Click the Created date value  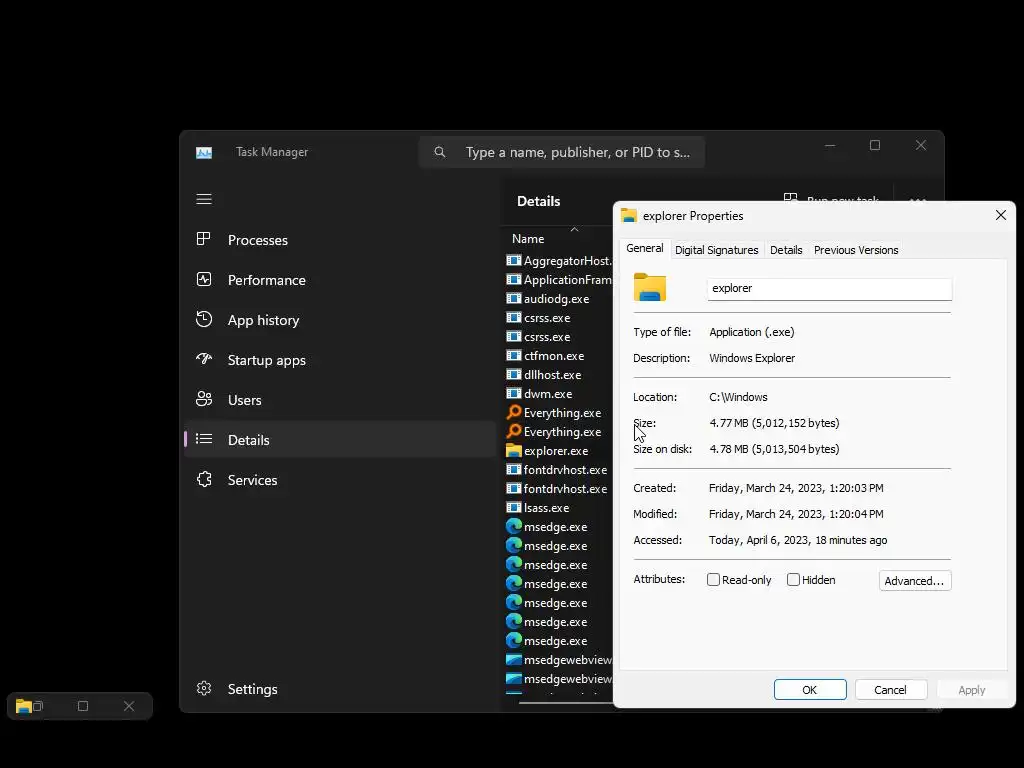click(796, 488)
